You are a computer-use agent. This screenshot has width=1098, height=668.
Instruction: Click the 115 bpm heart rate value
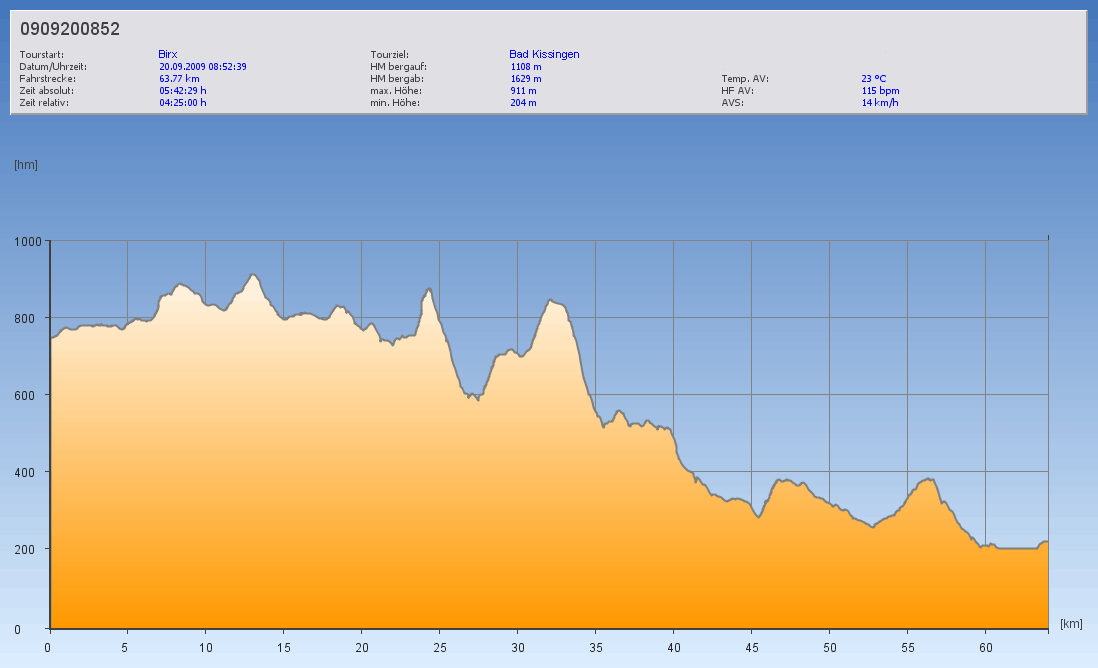coord(880,90)
